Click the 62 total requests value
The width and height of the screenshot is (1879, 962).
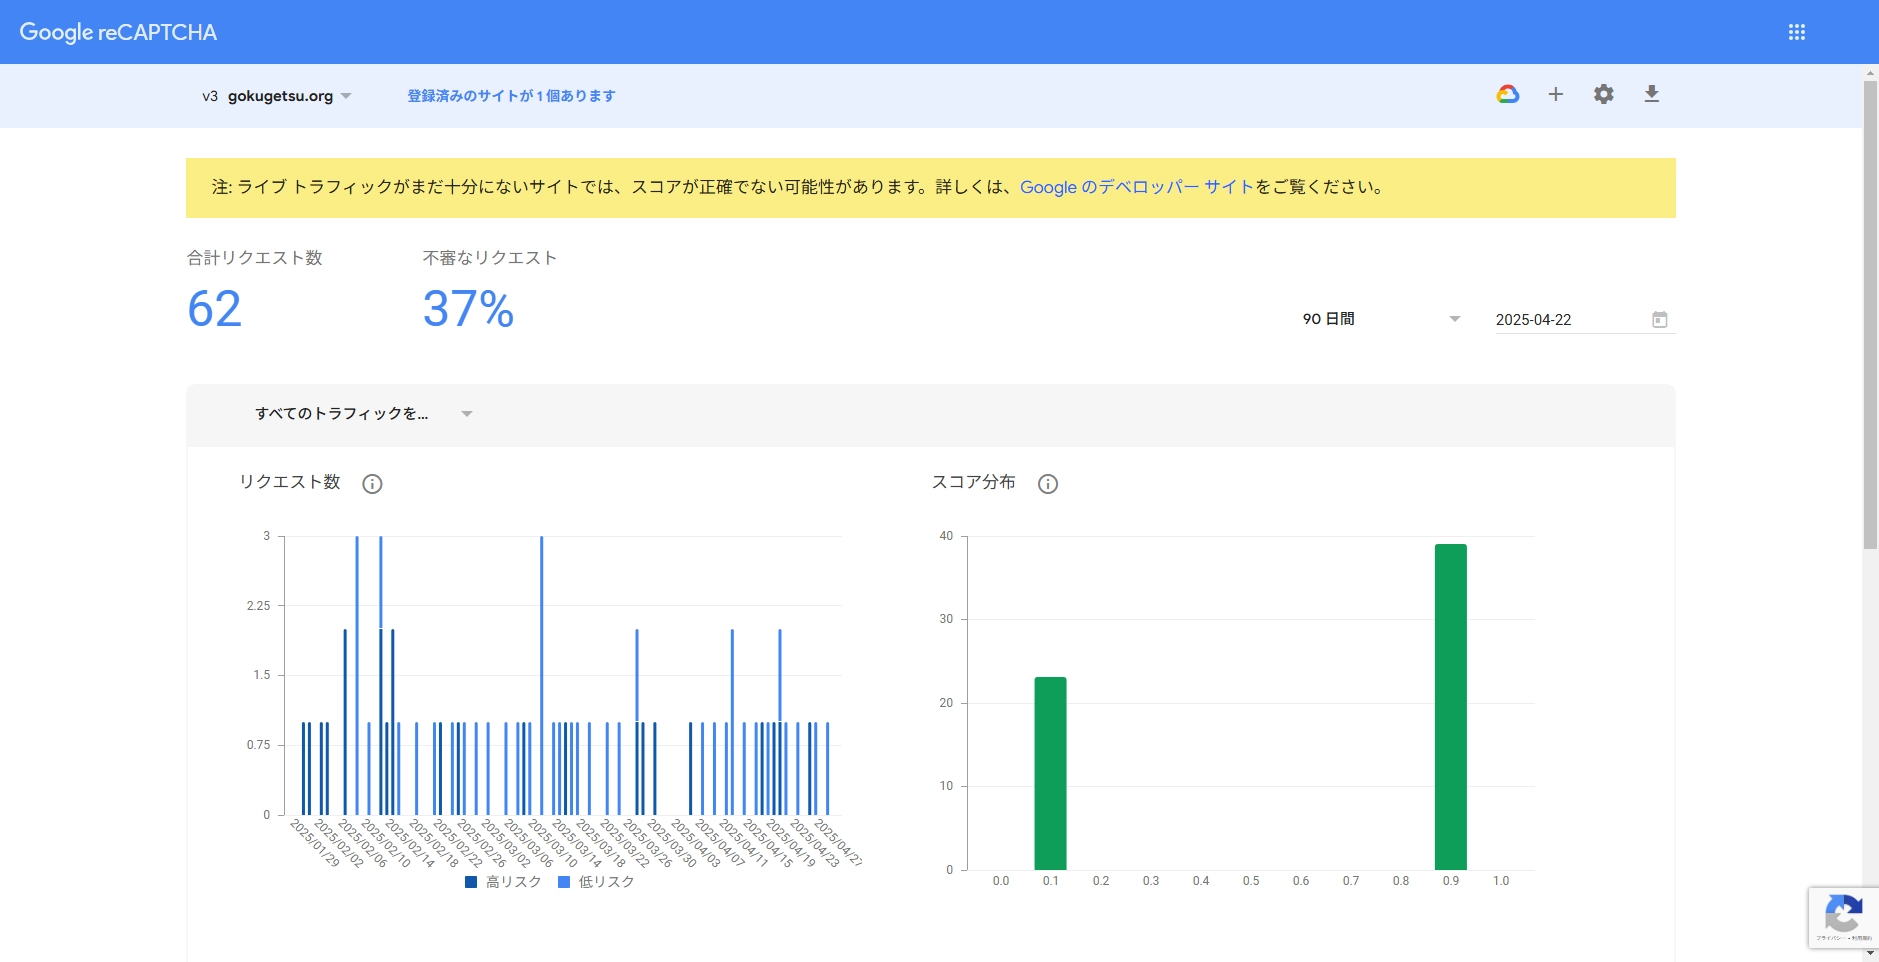tap(215, 309)
